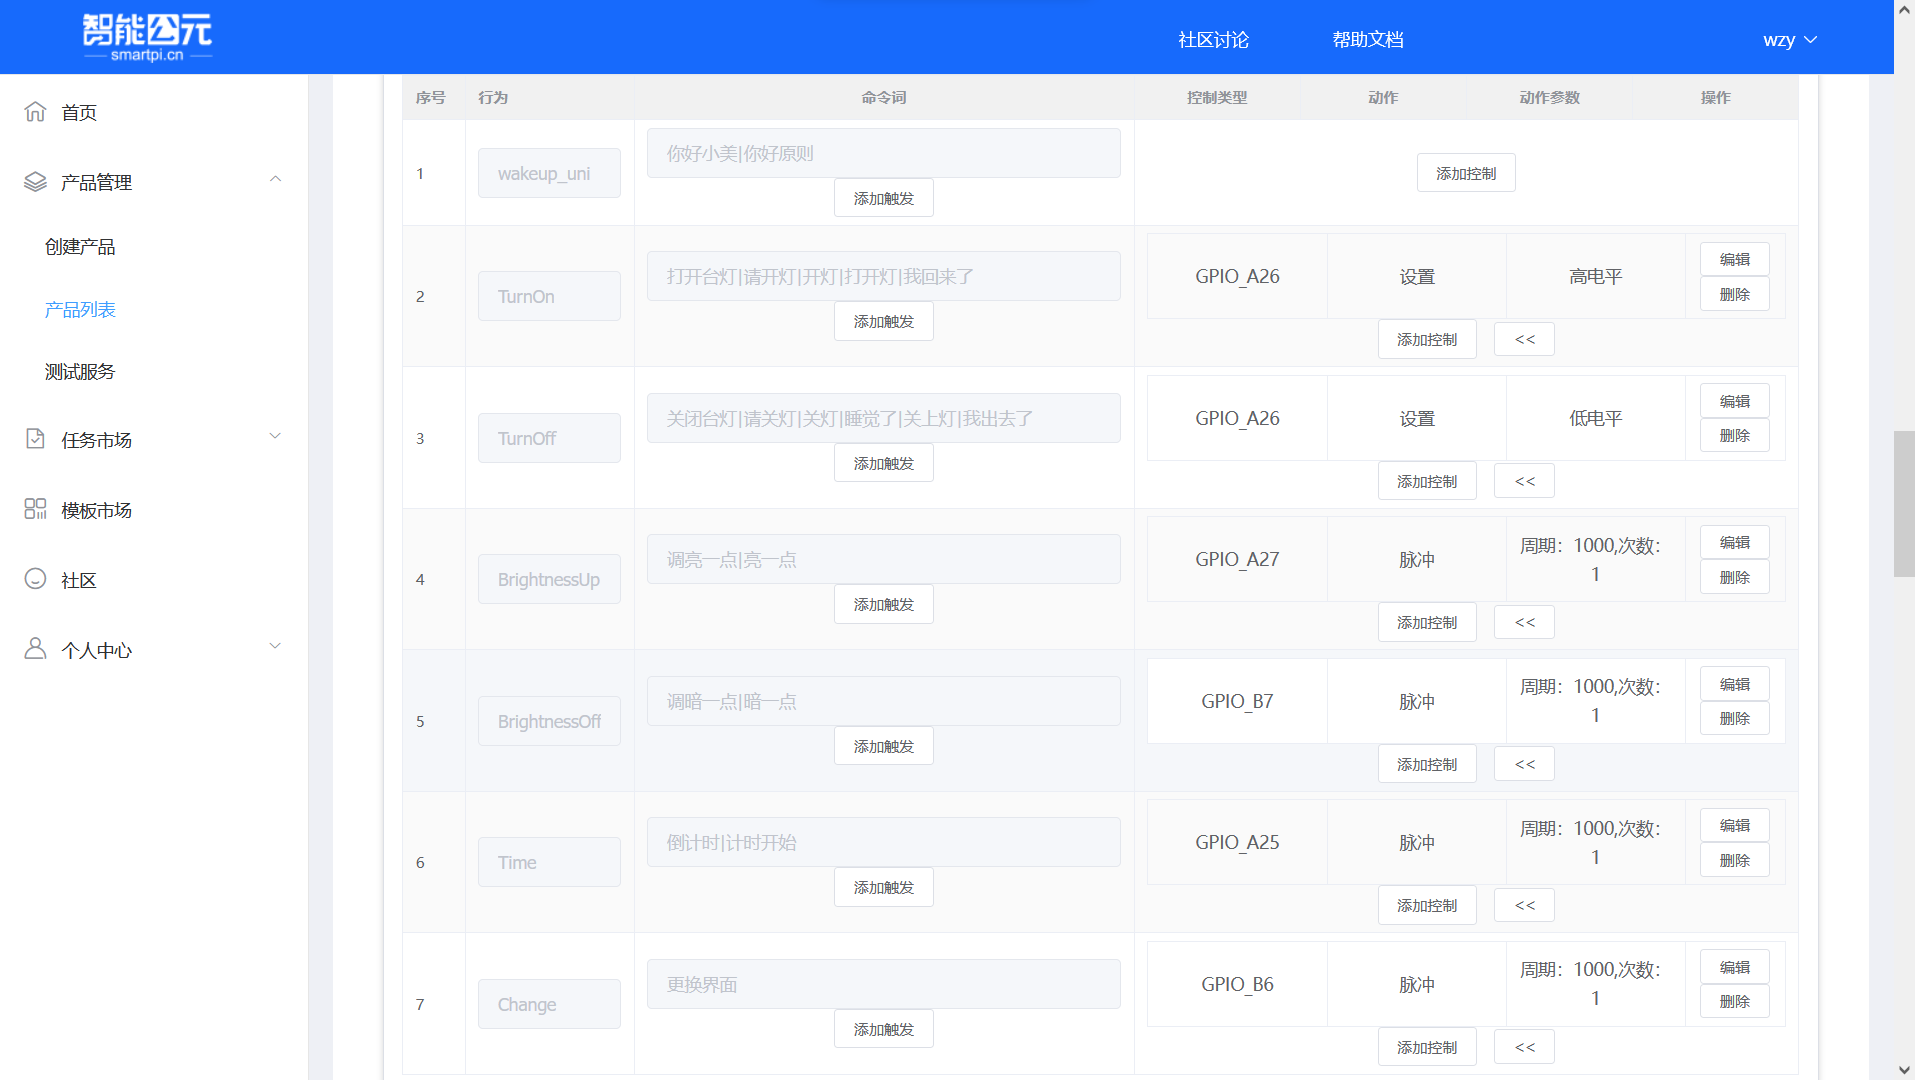Click 删除 for the GPIO_B6 control
This screenshot has height=1080, width=1915.
1735,1001
